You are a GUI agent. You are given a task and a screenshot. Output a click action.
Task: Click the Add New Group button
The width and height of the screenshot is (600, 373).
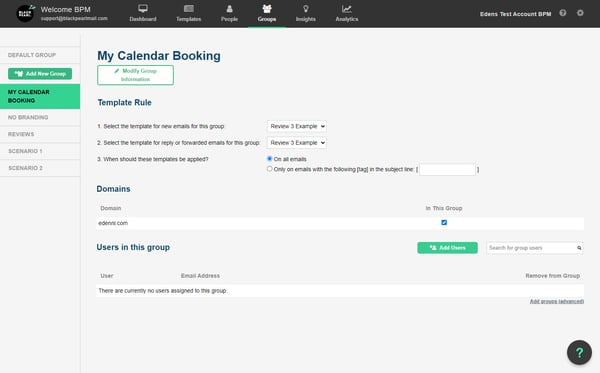click(x=40, y=73)
